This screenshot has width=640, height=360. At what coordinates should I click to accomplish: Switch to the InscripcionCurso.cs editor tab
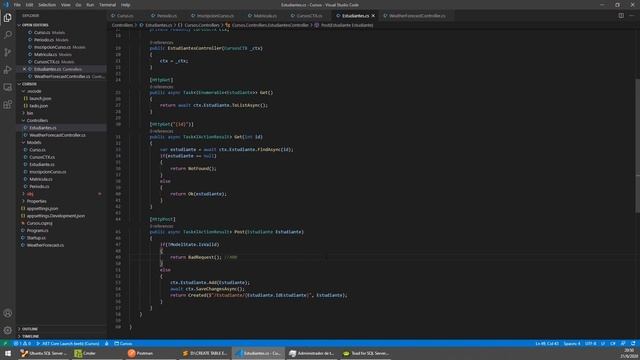click(216, 16)
